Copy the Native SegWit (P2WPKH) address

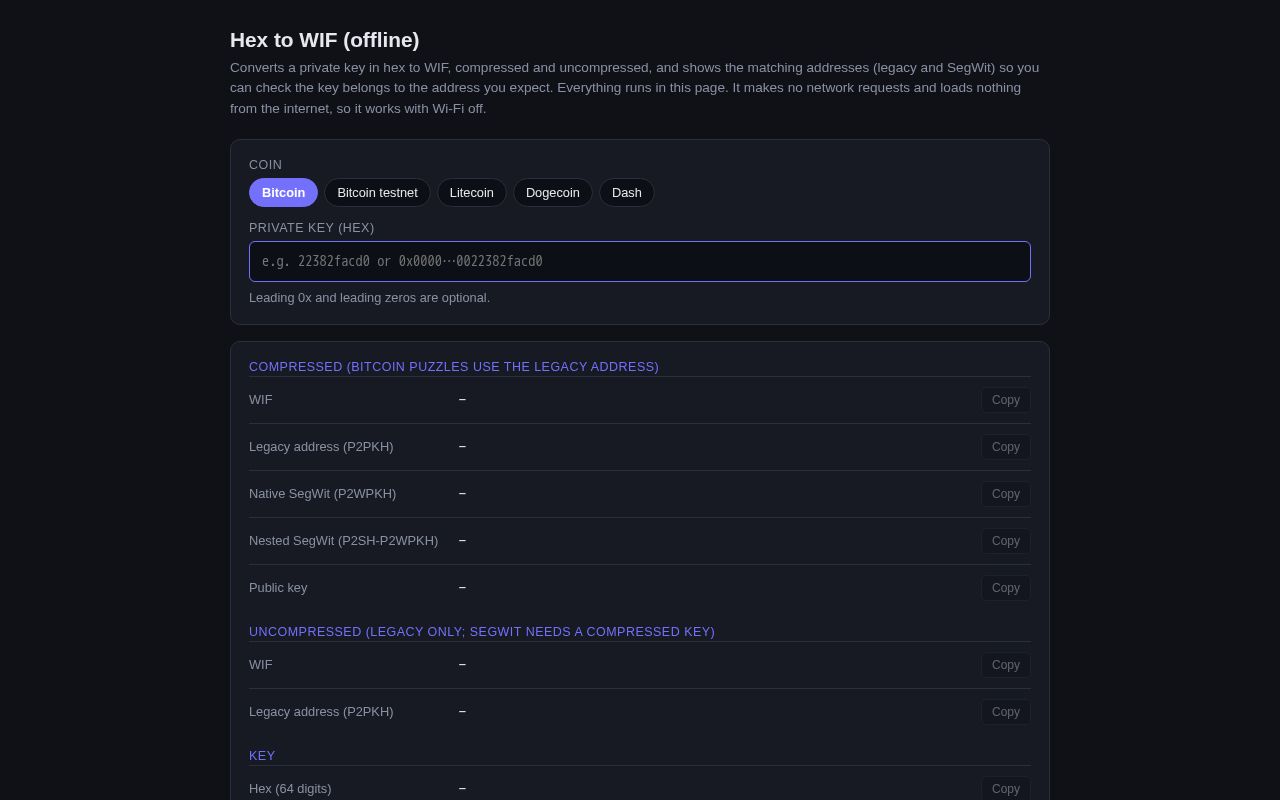click(x=1006, y=494)
